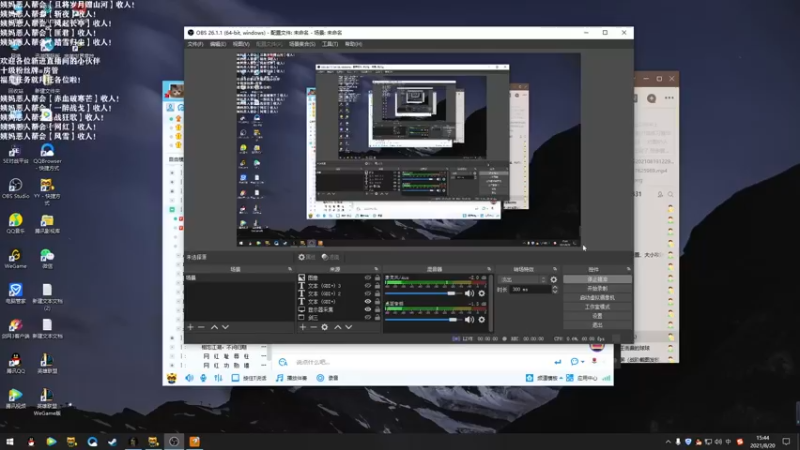The width and height of the screenshot is (800, 450).
Task: Open source properties gear in sources toolbar
Action: [x=324, y=327]
